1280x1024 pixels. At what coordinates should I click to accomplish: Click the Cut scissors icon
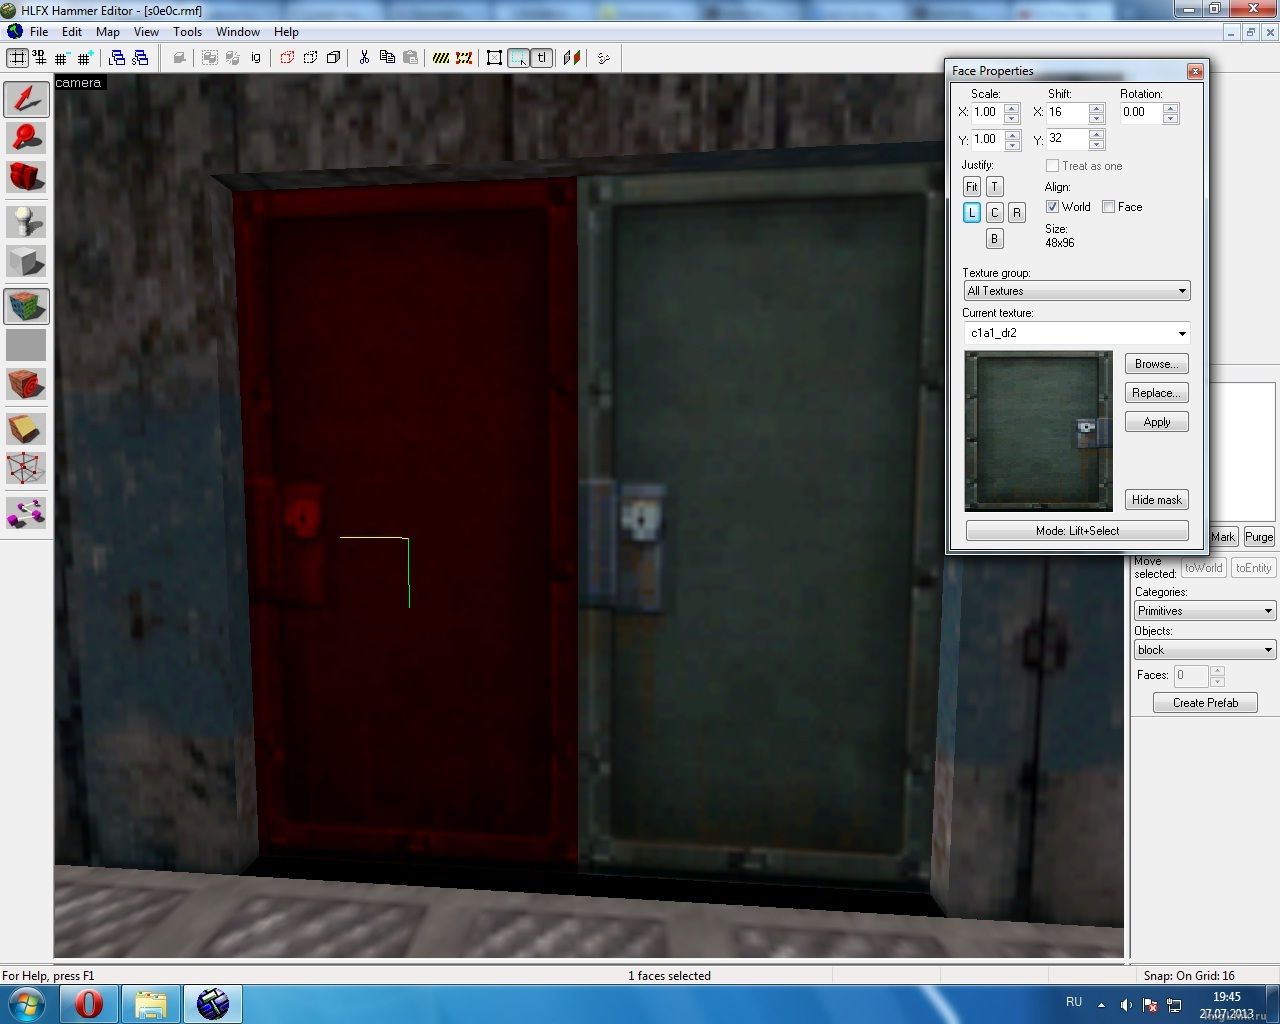coord(364,58)
